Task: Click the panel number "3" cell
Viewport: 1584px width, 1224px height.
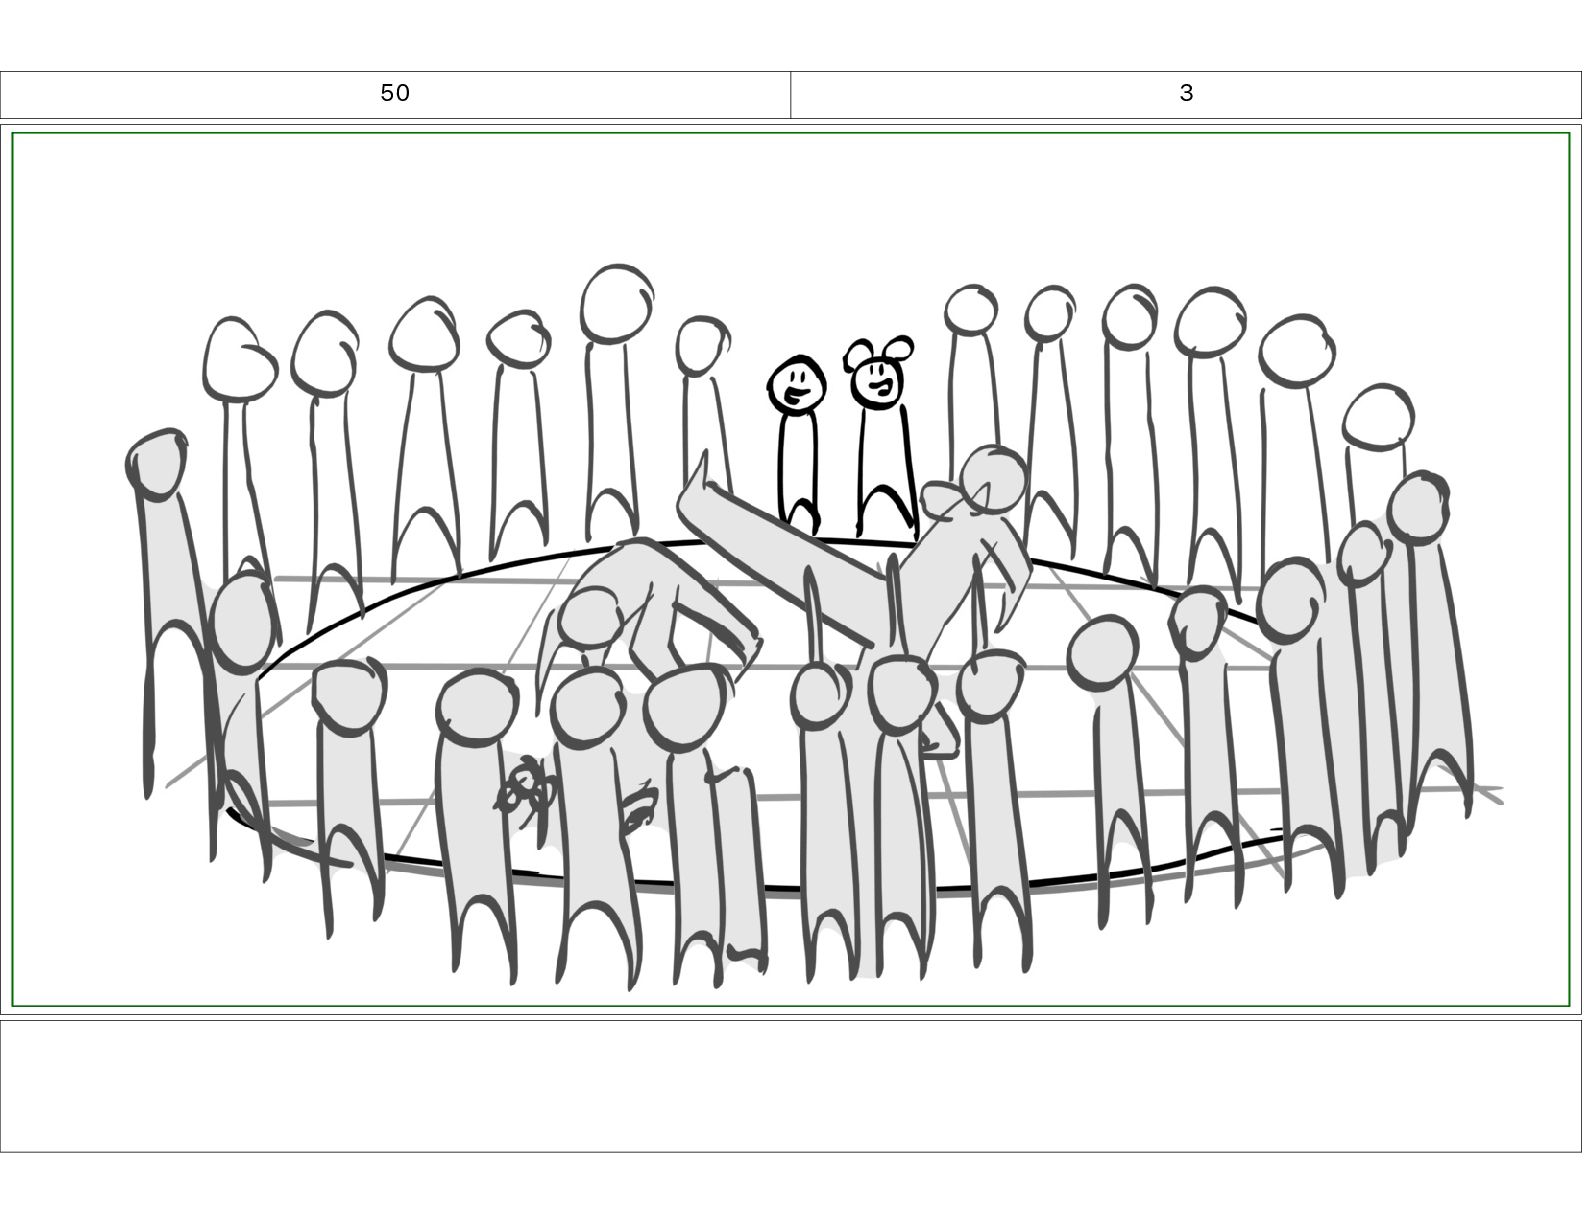Action: click(1186, 94)
